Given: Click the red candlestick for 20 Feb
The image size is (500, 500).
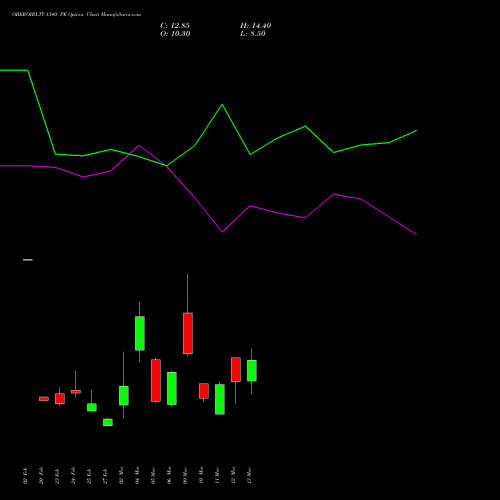Looking at the screenshot, I should (44, 399).
